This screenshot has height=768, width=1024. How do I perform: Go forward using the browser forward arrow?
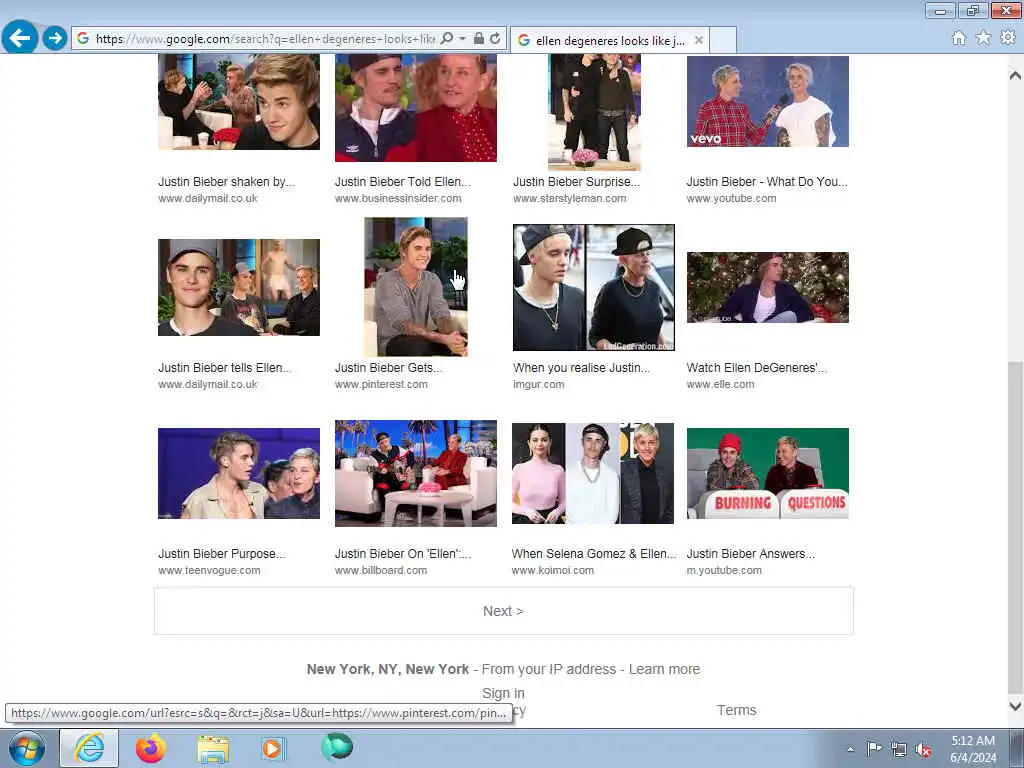click(x=55, y=39)
